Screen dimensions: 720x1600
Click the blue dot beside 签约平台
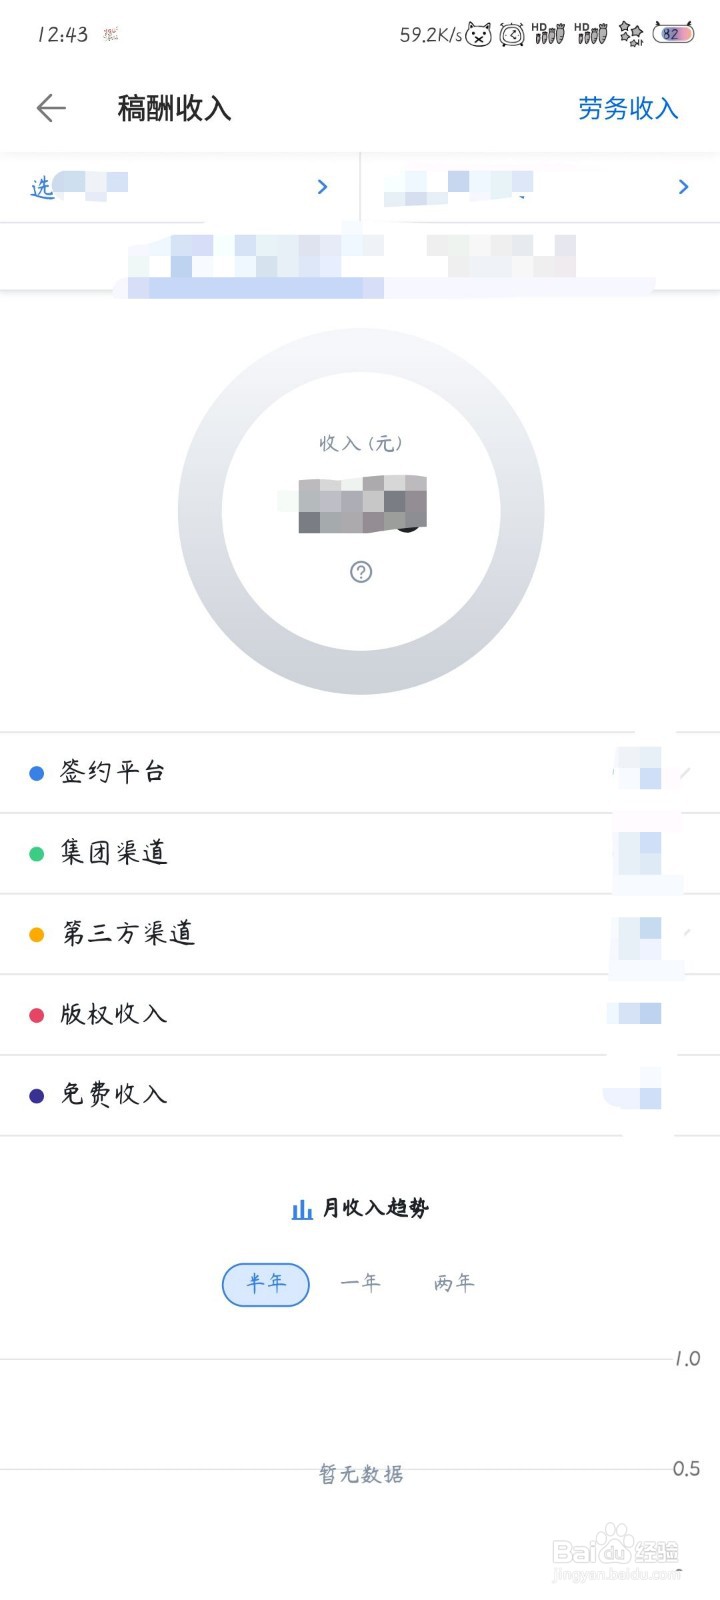pyautogui.click(x=37, y=773)
